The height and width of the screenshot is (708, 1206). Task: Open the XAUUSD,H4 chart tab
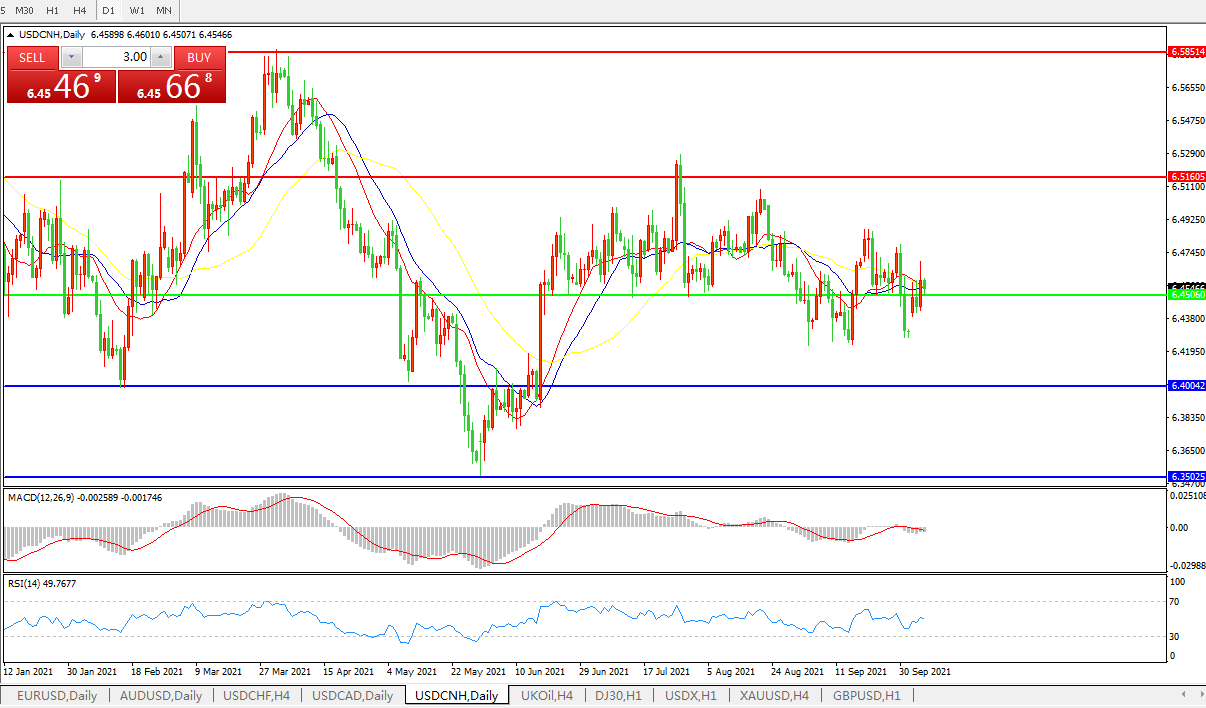coord(775,695)
